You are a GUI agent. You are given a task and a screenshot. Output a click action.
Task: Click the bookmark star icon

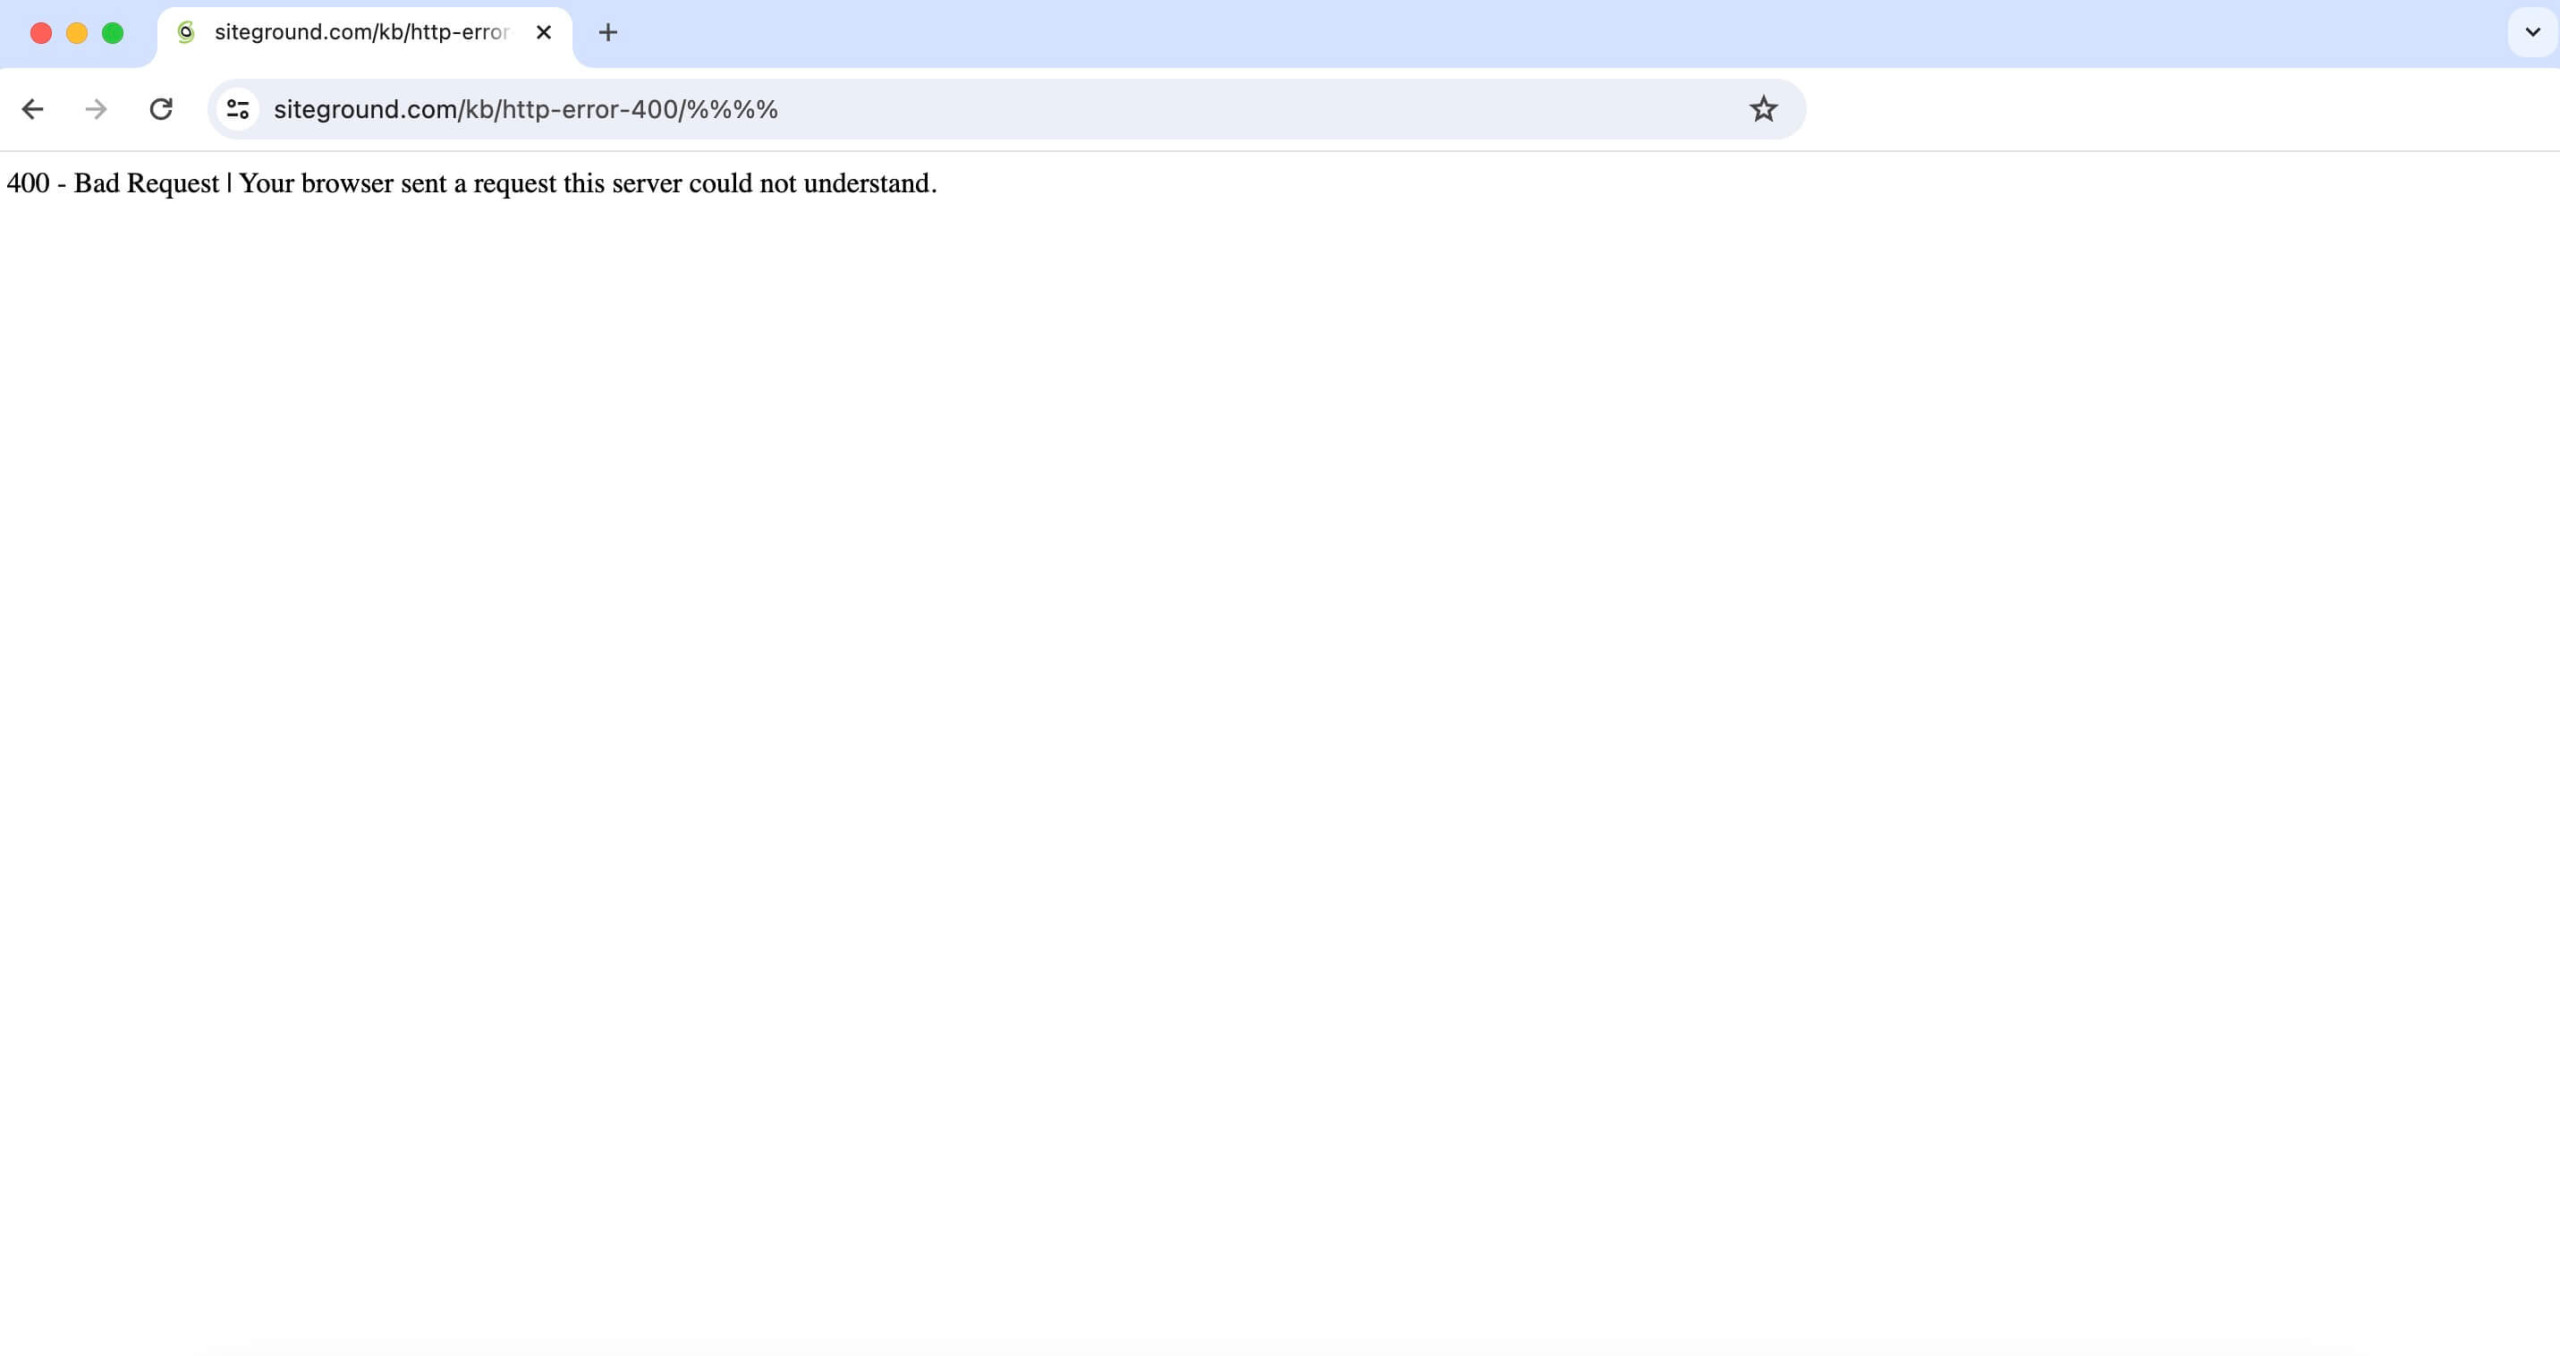(x=1763, y=107)
